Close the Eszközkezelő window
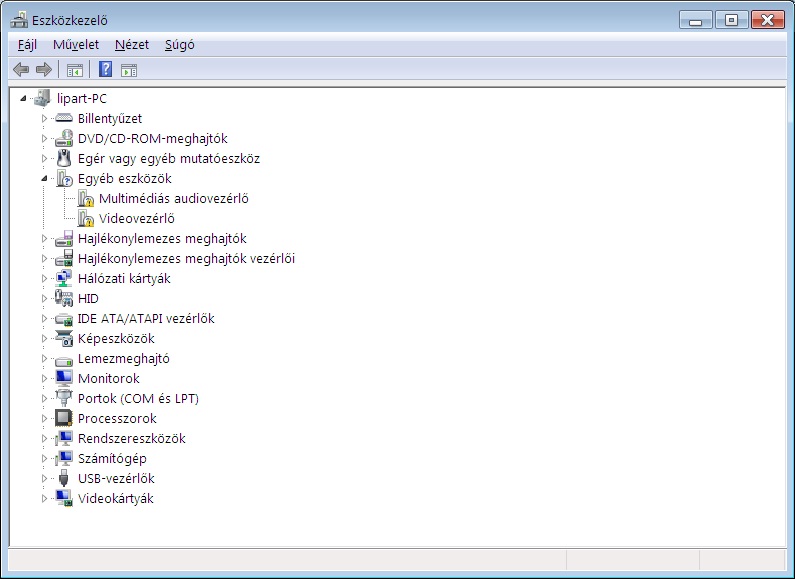 click(768, 20)
